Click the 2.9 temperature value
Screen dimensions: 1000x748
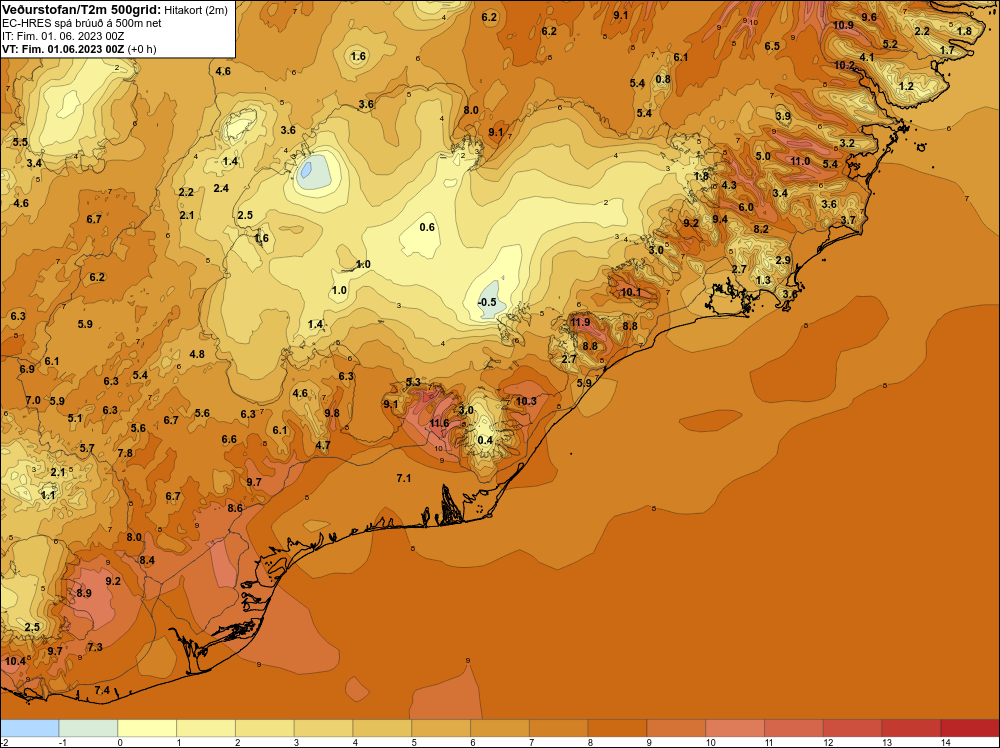[x=783, y=260]
